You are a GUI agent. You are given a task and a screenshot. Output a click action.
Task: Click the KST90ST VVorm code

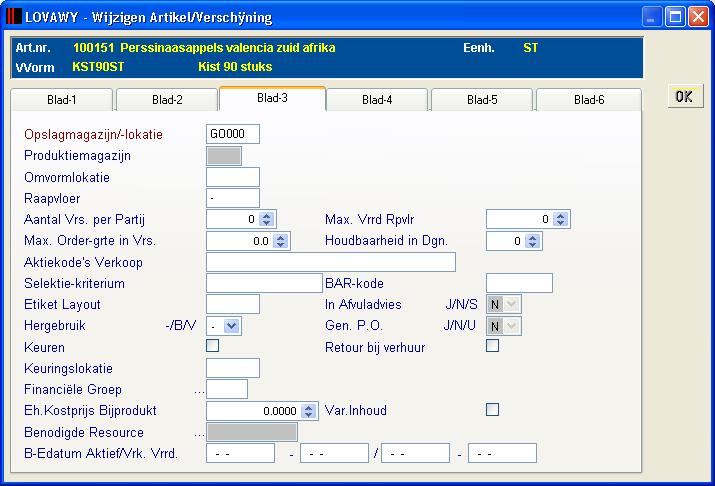98,67
